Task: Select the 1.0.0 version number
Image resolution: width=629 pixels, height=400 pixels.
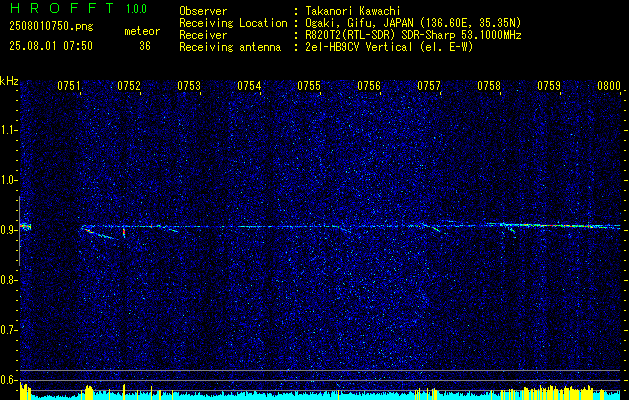Action: pyautogui.click(x=136, y=9)
